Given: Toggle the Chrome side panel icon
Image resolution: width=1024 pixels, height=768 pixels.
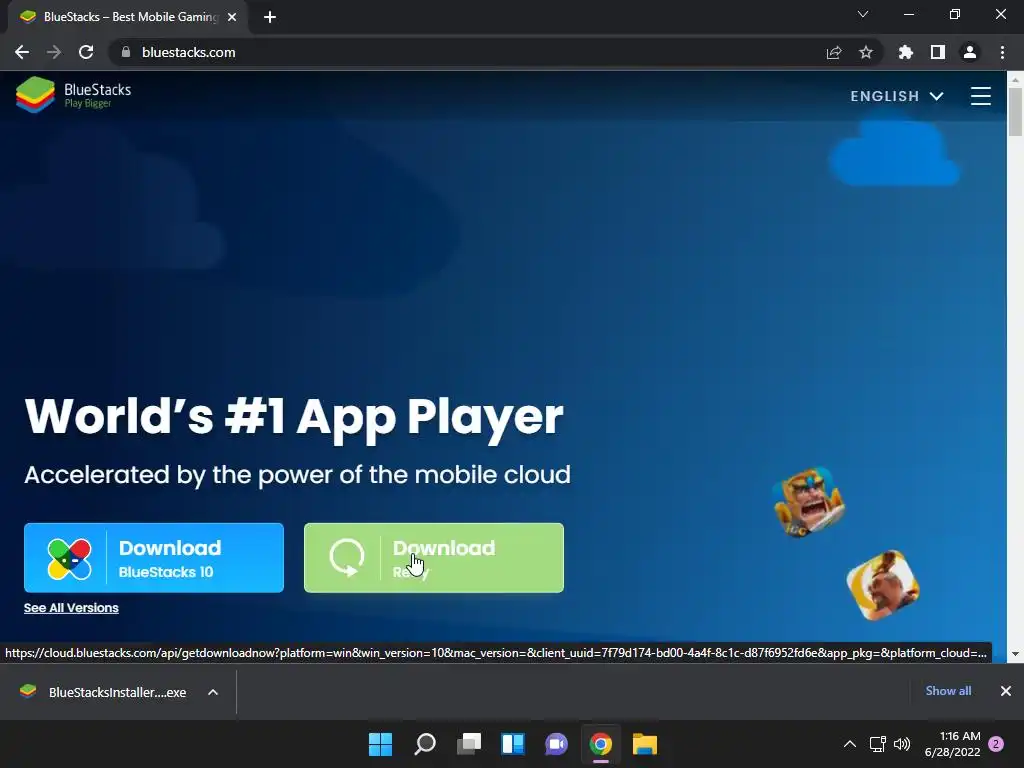Looking at the screenshot, I should [938, 52].
